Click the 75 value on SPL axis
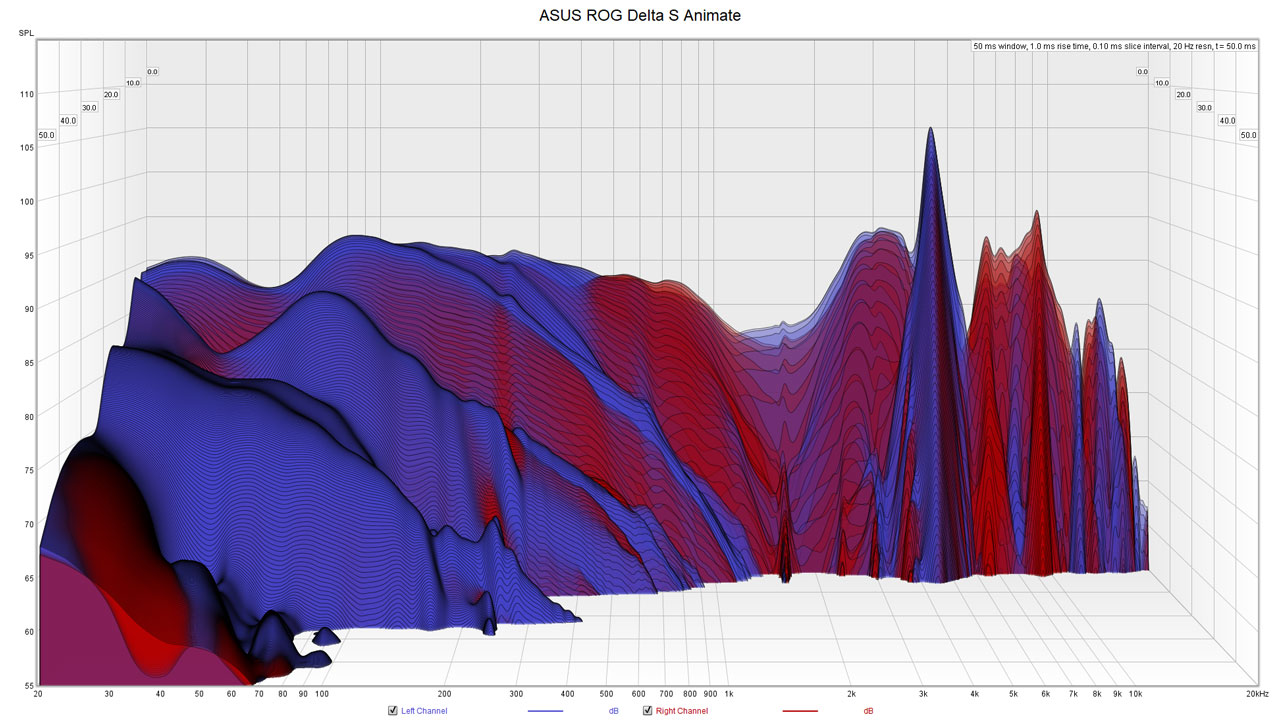1280x720 pixels. tap(29, 470)
